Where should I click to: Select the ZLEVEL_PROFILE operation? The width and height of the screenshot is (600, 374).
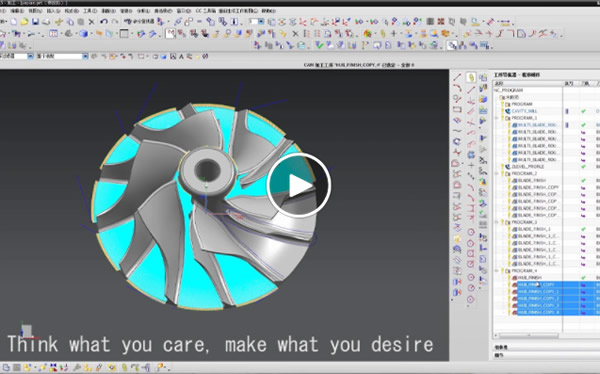click(528, 167)
